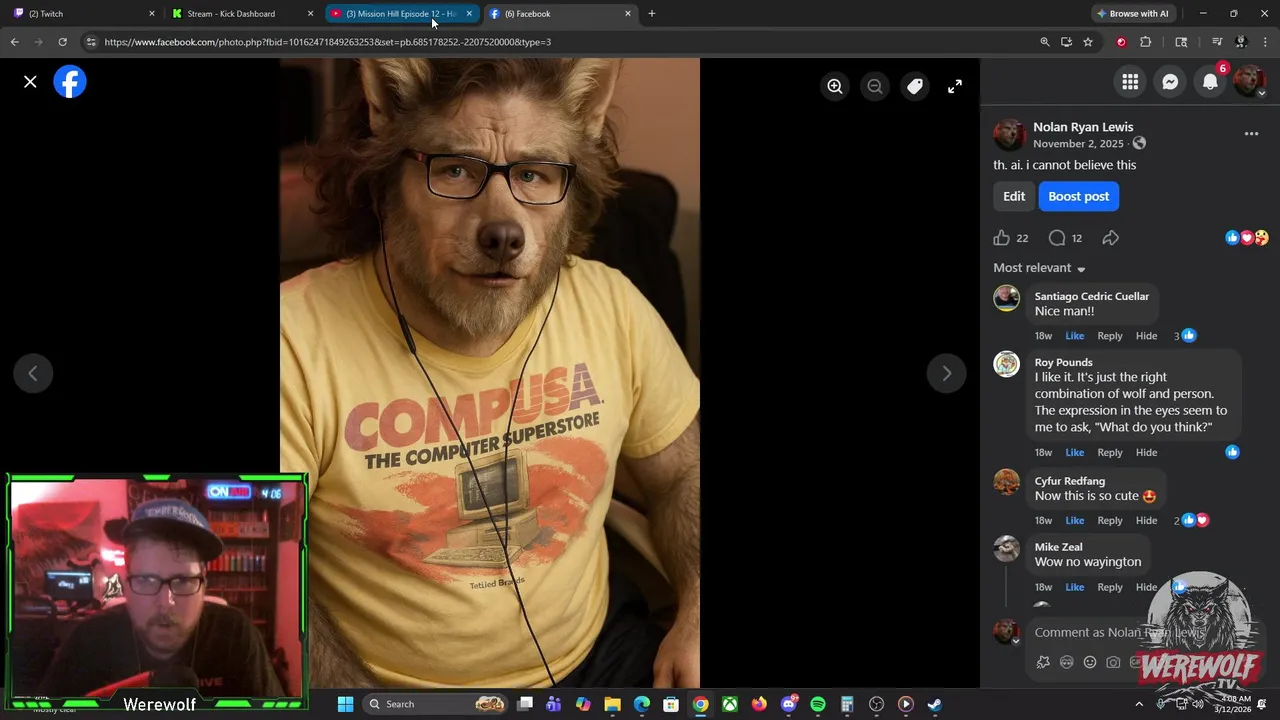This screenshot has height=720, width=1280.
Task: Switch to Stream - Kick Dashboard tab
Action: 242,14
